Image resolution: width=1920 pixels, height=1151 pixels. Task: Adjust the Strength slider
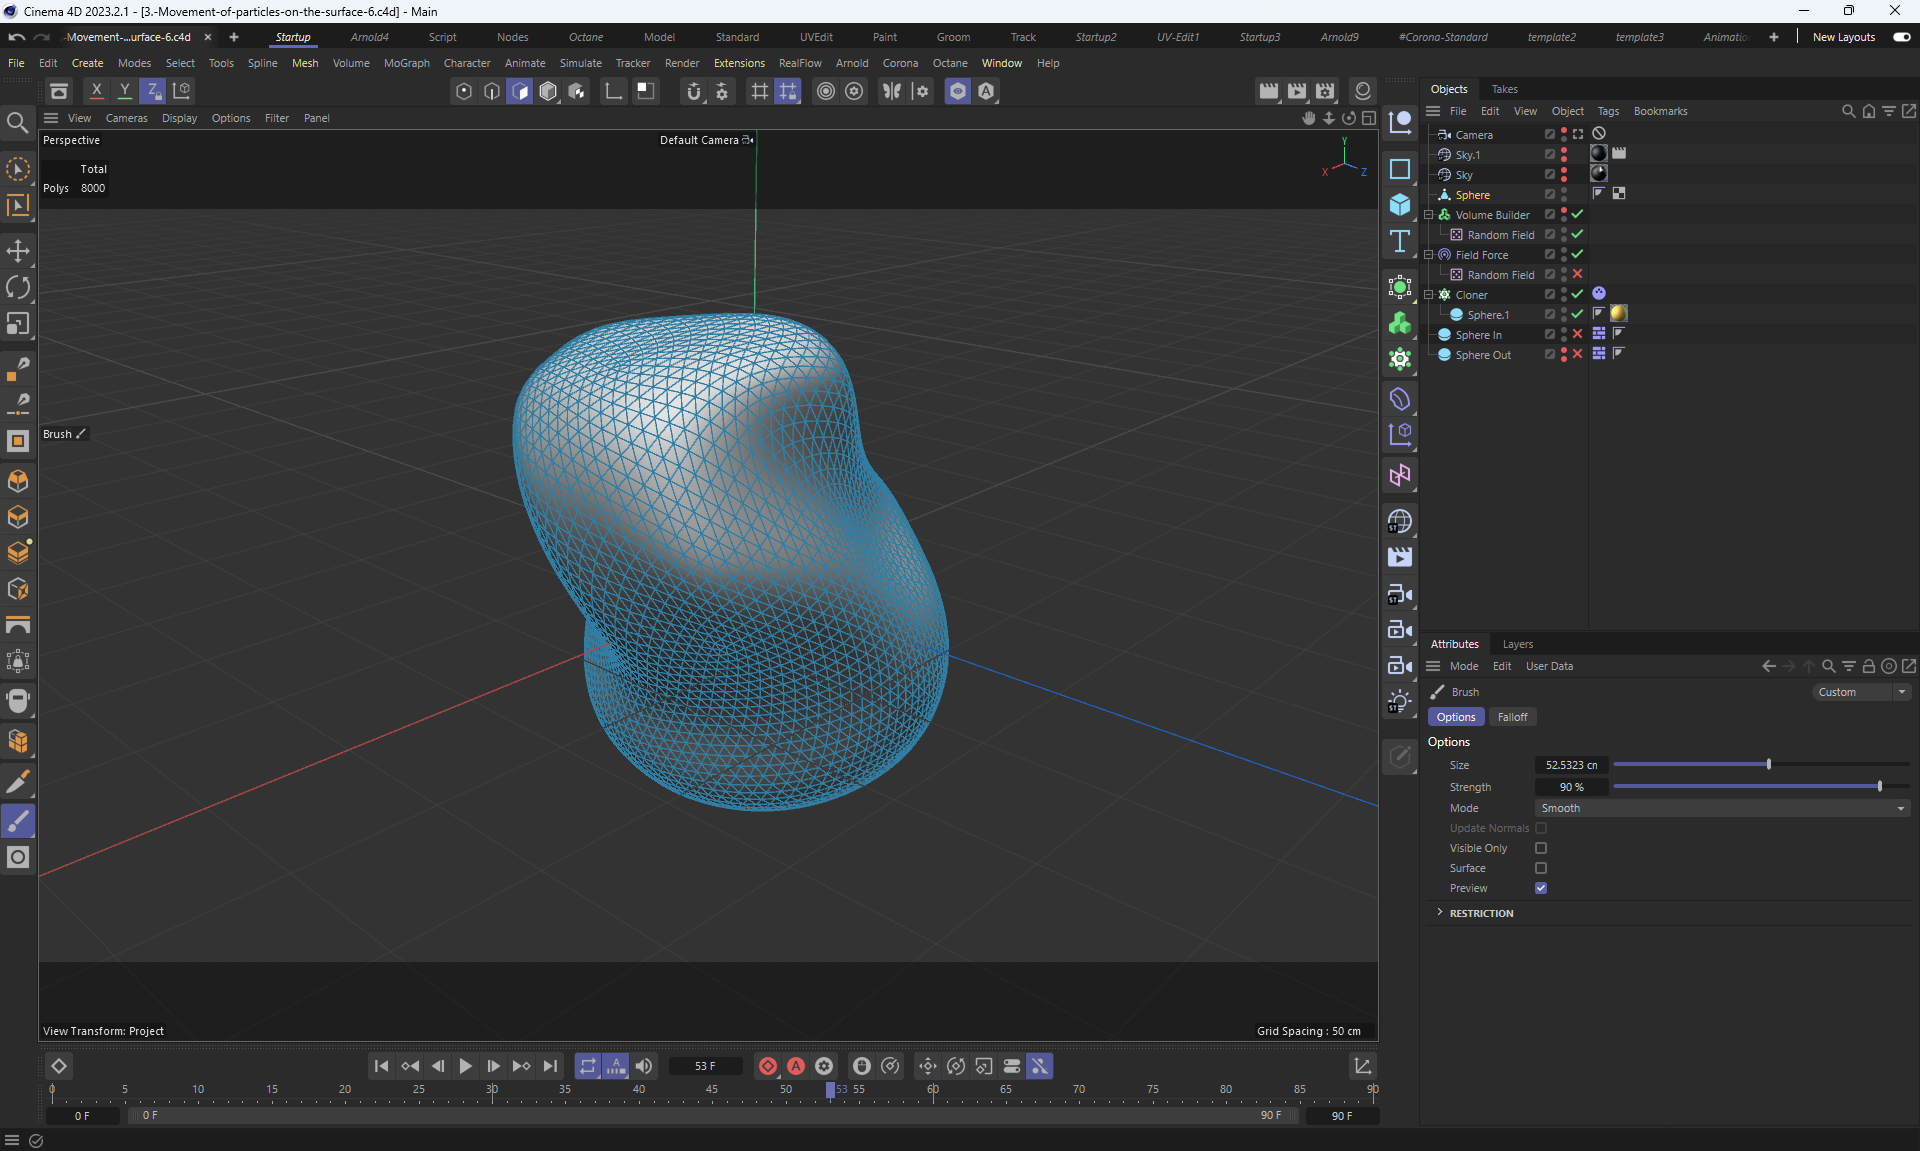[1879, 787]
